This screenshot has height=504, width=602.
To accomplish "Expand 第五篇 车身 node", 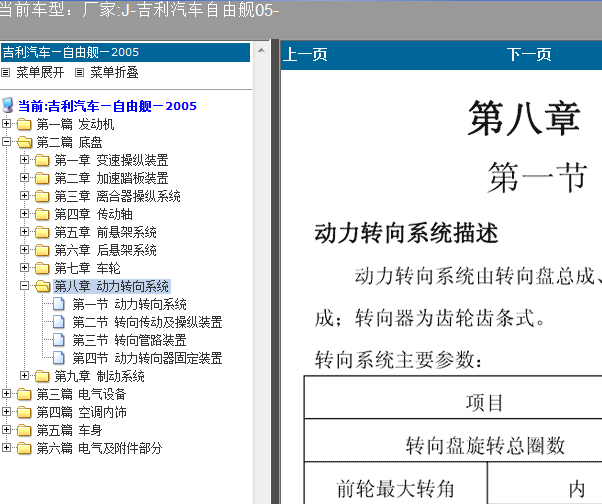I will (6, 430).
